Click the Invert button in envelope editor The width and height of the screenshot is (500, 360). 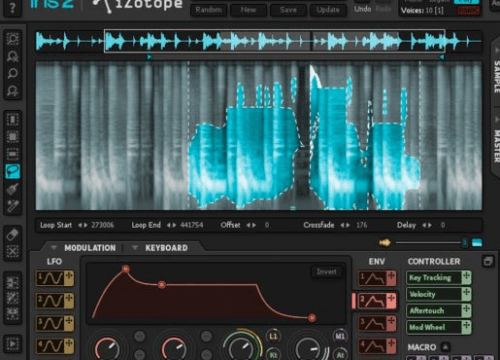(326, 272)
